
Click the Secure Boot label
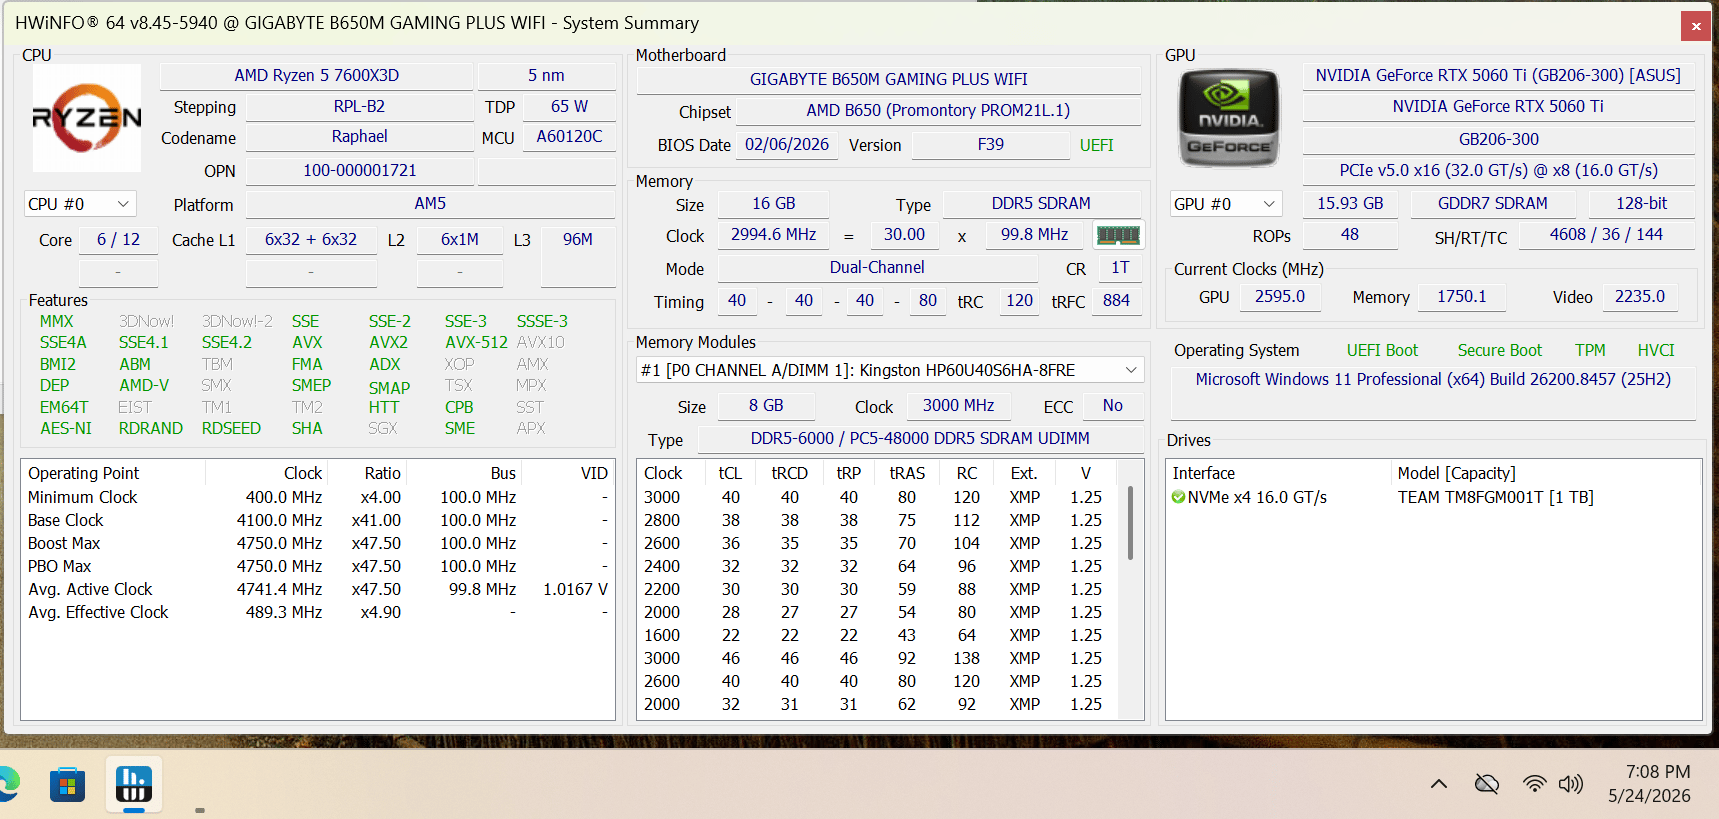1499,350
